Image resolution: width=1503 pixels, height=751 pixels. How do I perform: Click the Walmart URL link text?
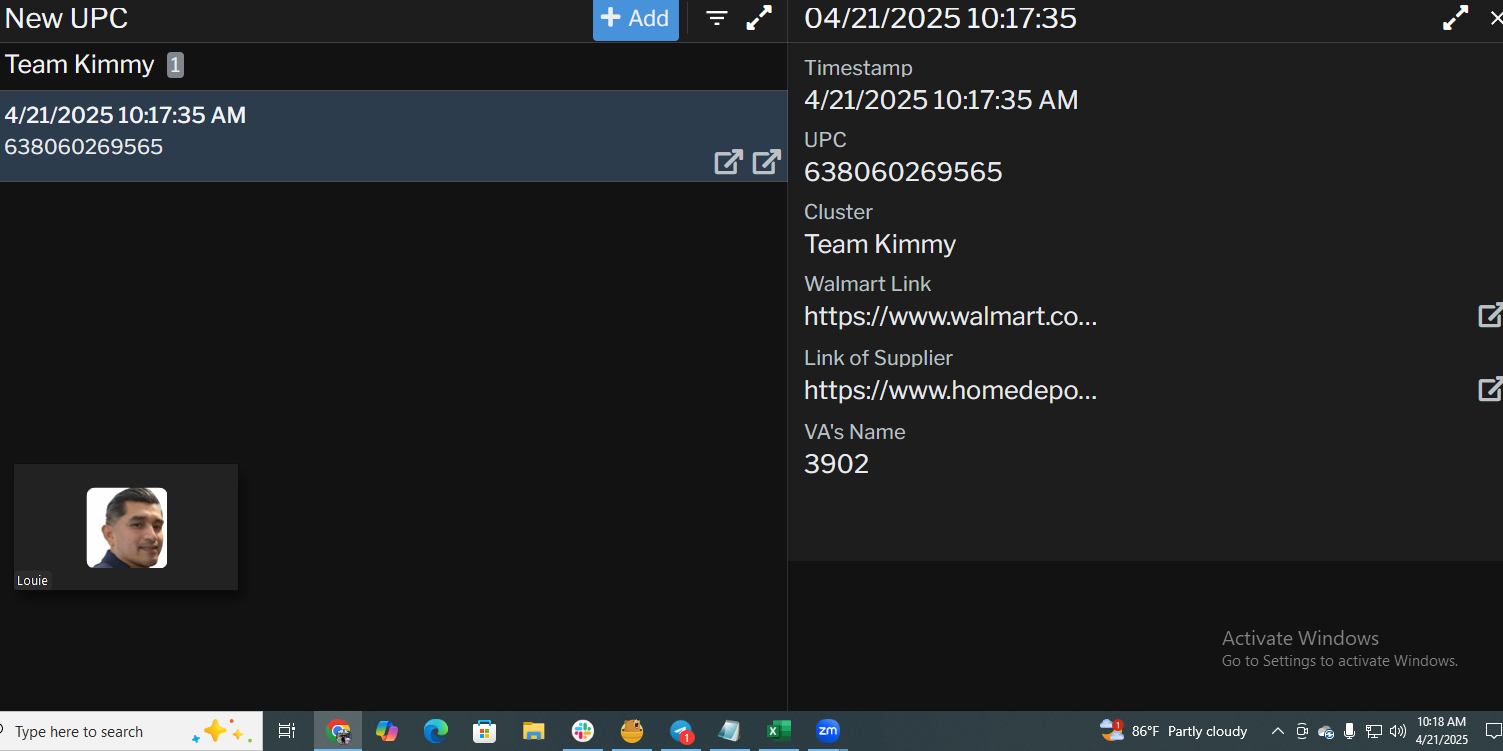[950, 317]
